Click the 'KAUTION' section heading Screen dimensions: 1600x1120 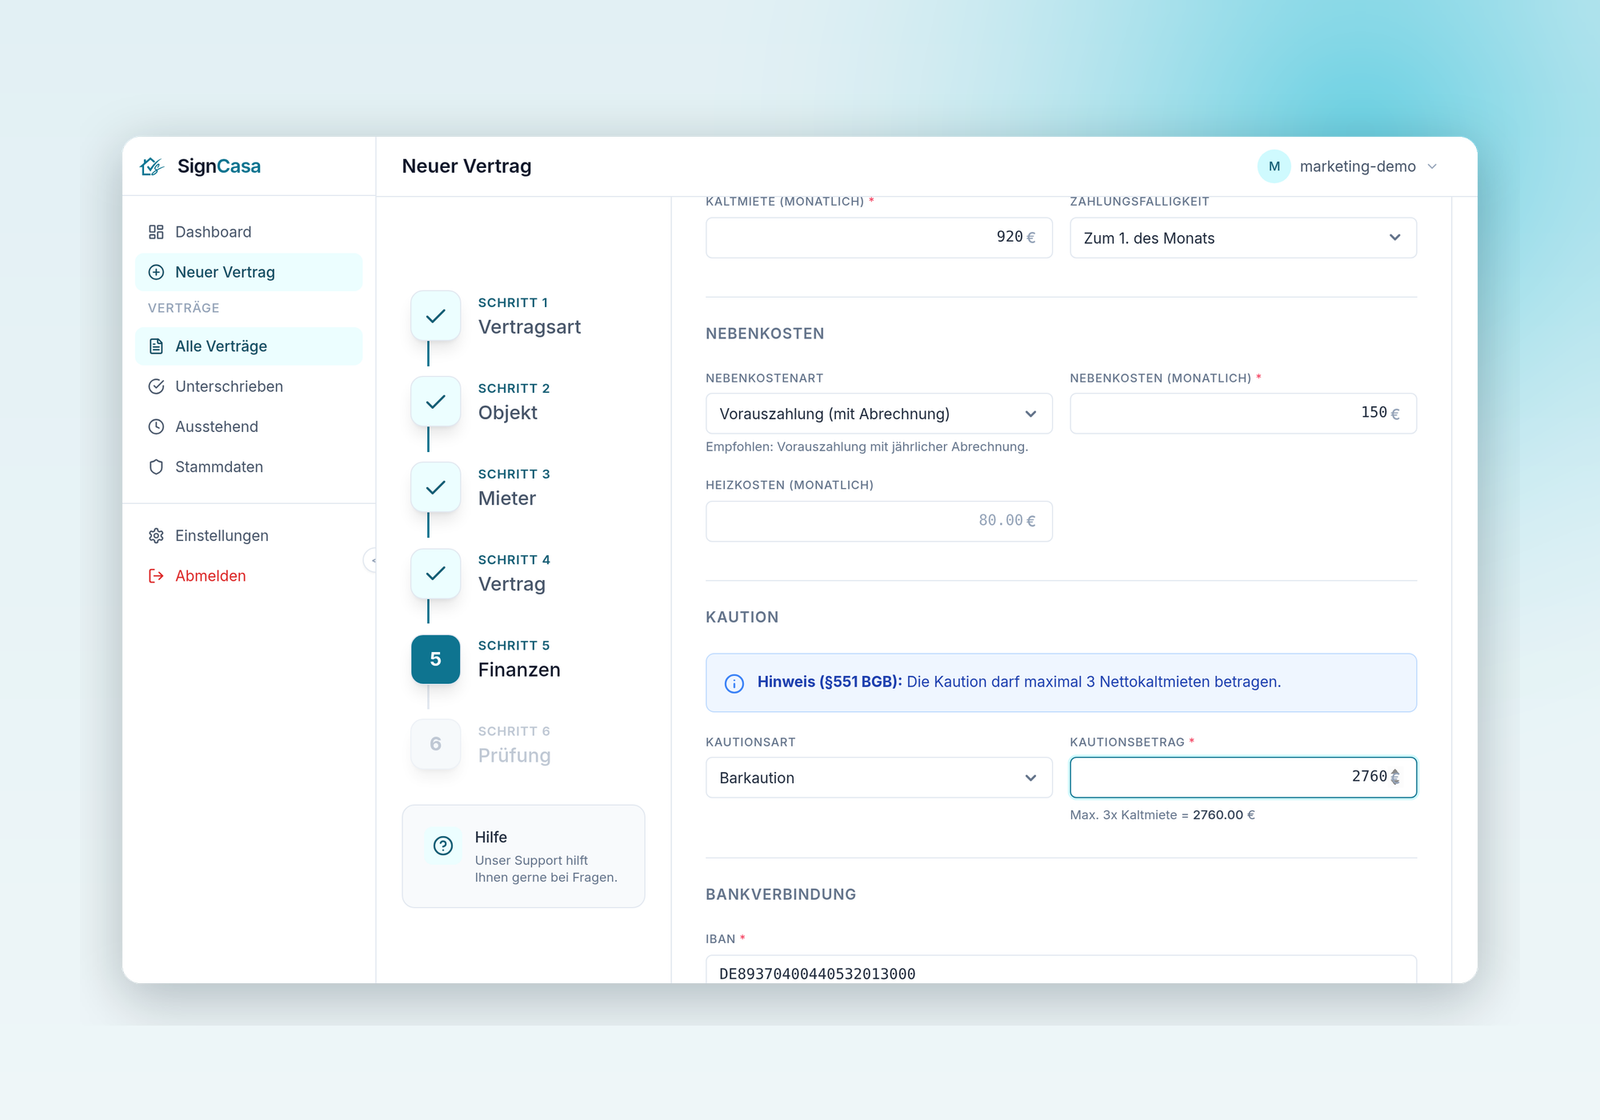(x=742, y=617)
